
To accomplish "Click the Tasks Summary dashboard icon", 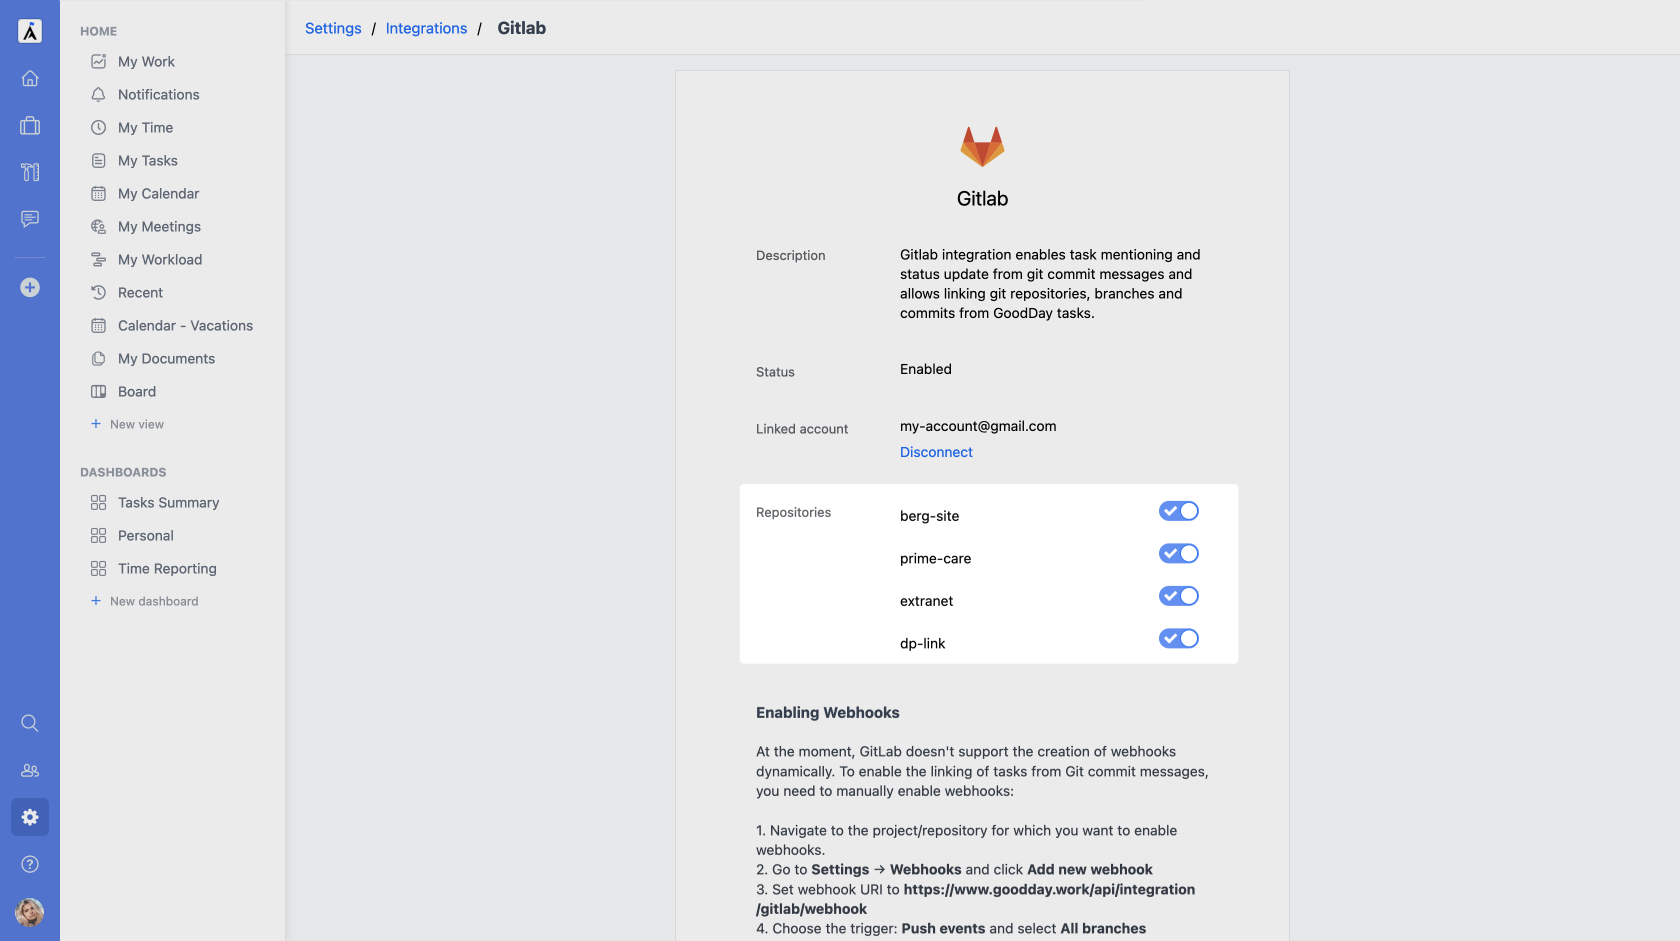I will [98, 503].
